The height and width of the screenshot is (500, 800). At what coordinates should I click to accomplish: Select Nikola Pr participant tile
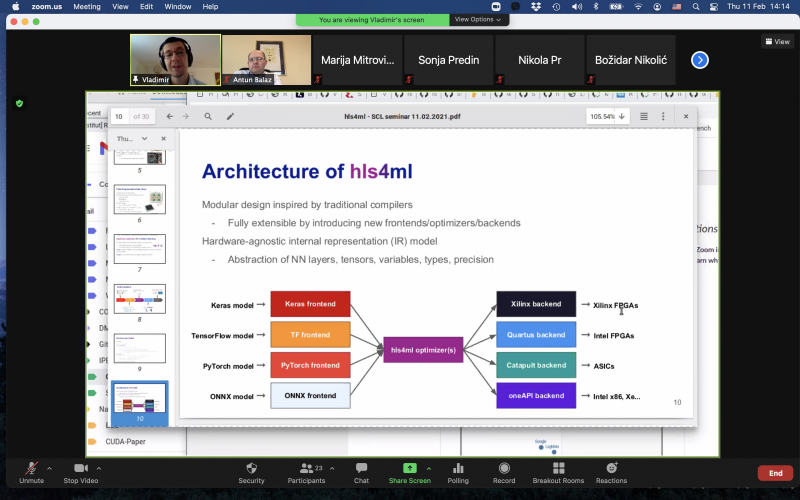click(540, 60)
